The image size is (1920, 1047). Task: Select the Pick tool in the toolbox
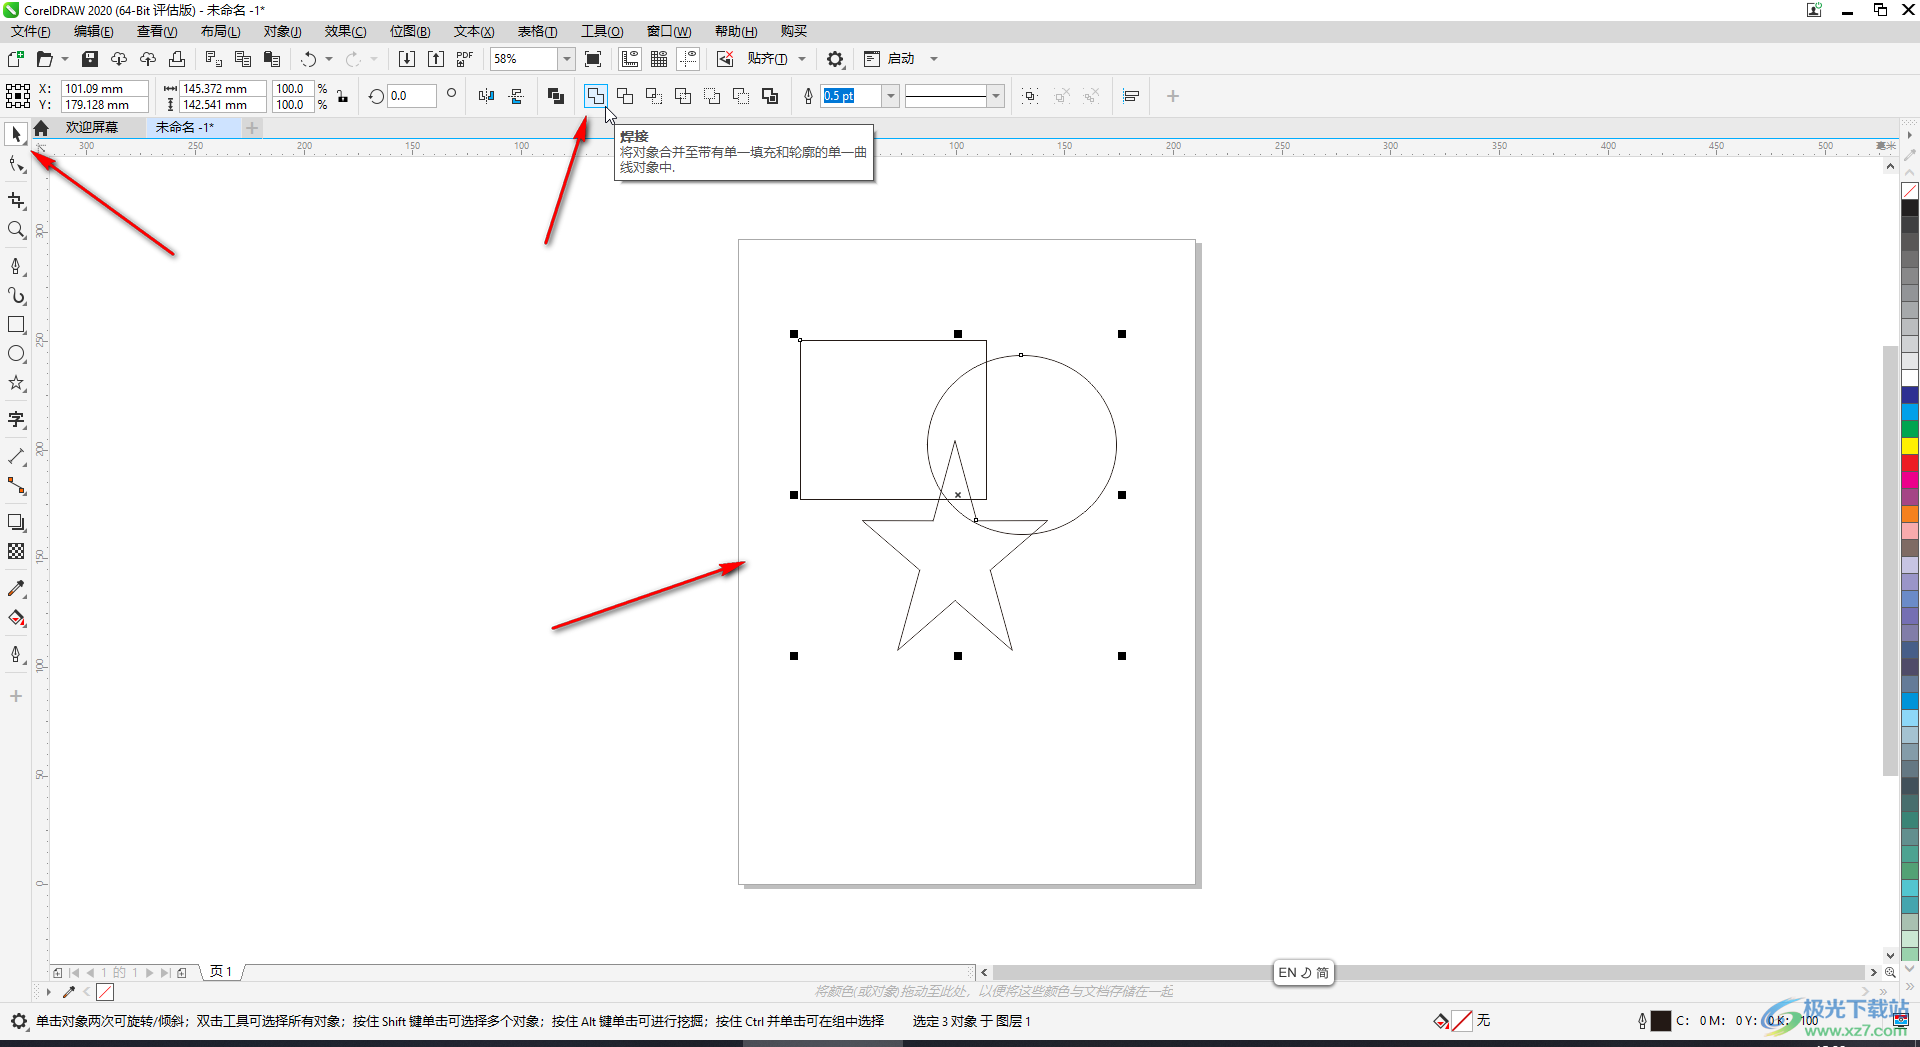[x=16, y=134]
